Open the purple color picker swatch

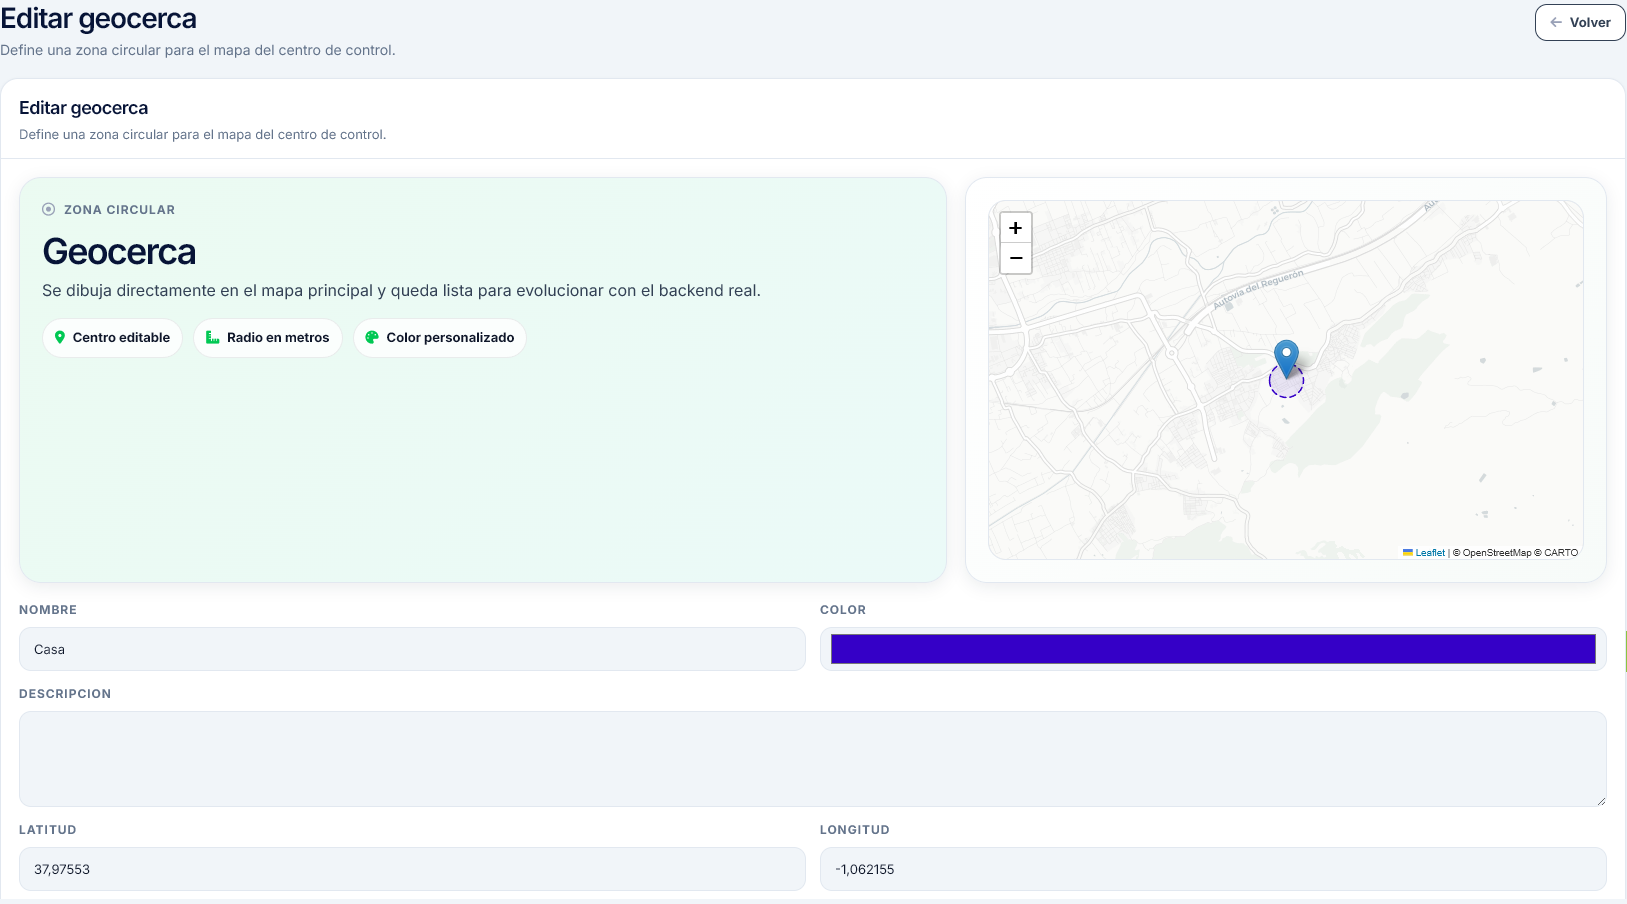tap(1212, 649)
